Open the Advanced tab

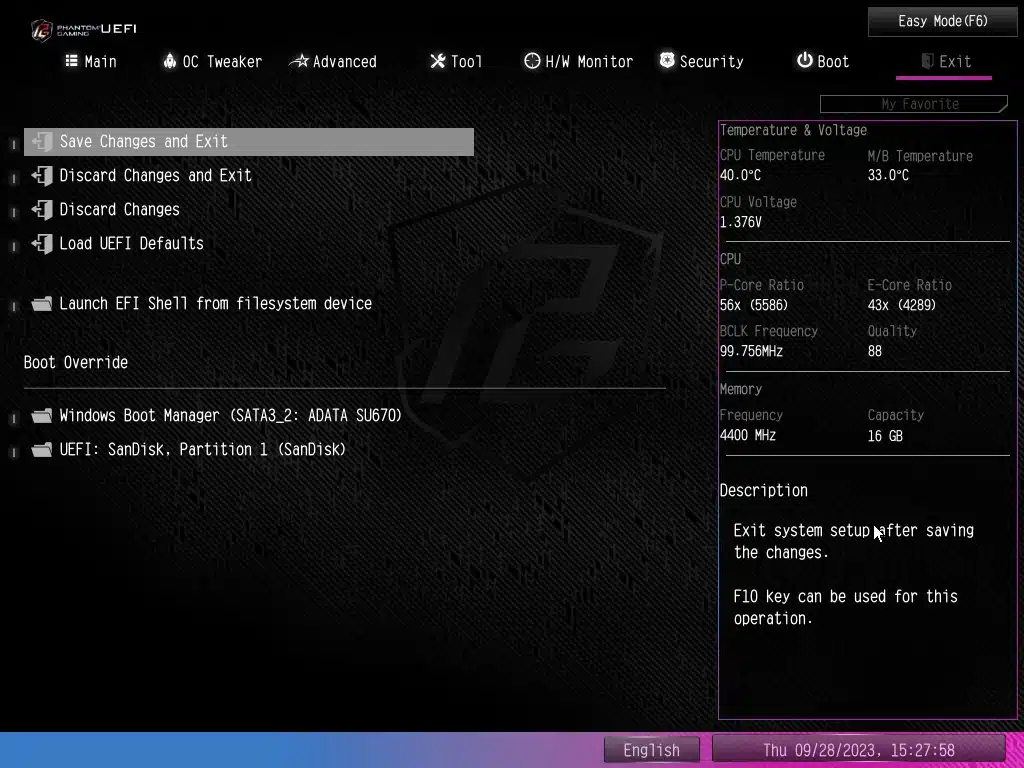(x=333, y=62)
